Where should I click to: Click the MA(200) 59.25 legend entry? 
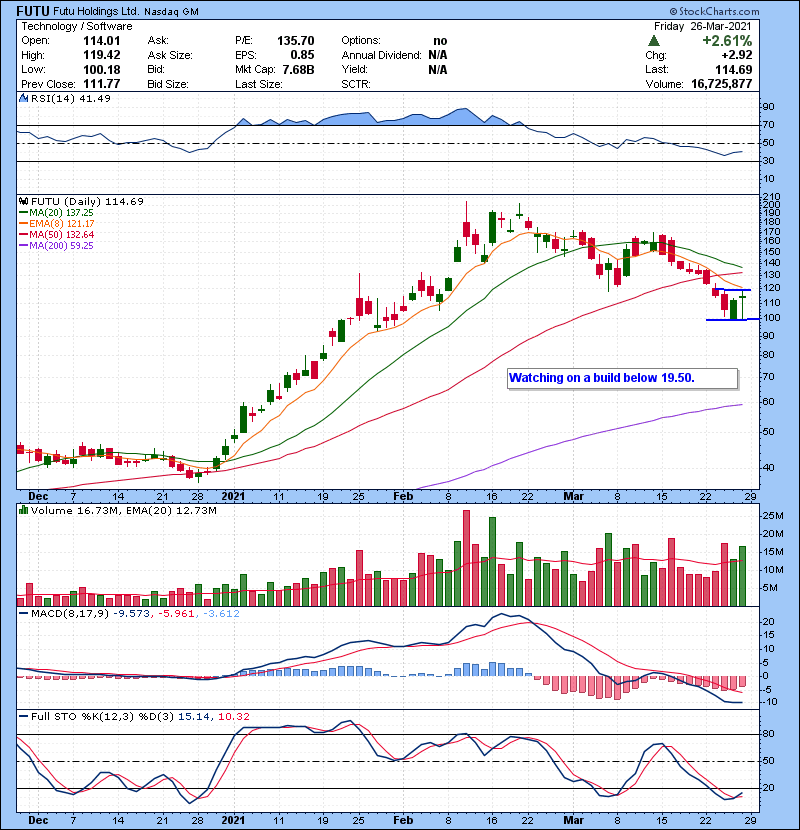56,246
